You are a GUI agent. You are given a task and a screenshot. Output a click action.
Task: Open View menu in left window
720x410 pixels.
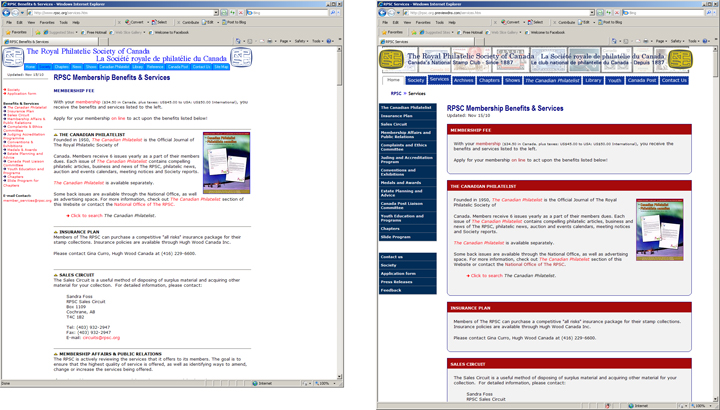pos(31,22)
